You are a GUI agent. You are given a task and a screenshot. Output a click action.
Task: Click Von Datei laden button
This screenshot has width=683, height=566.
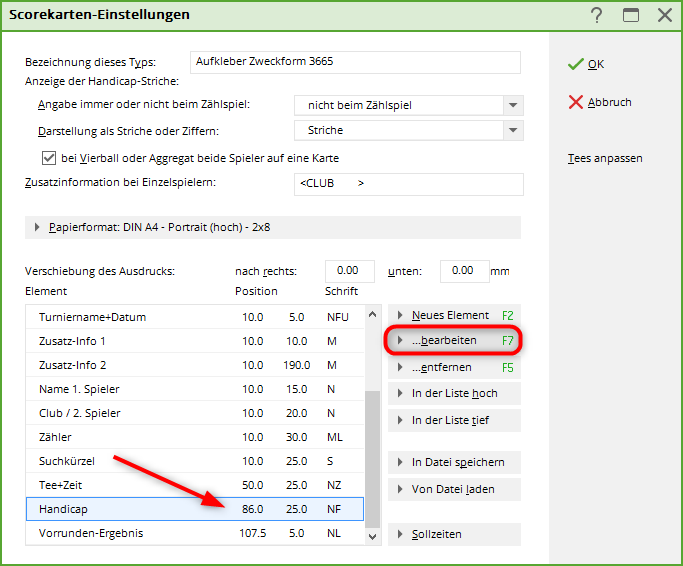(x=453, y=490)
